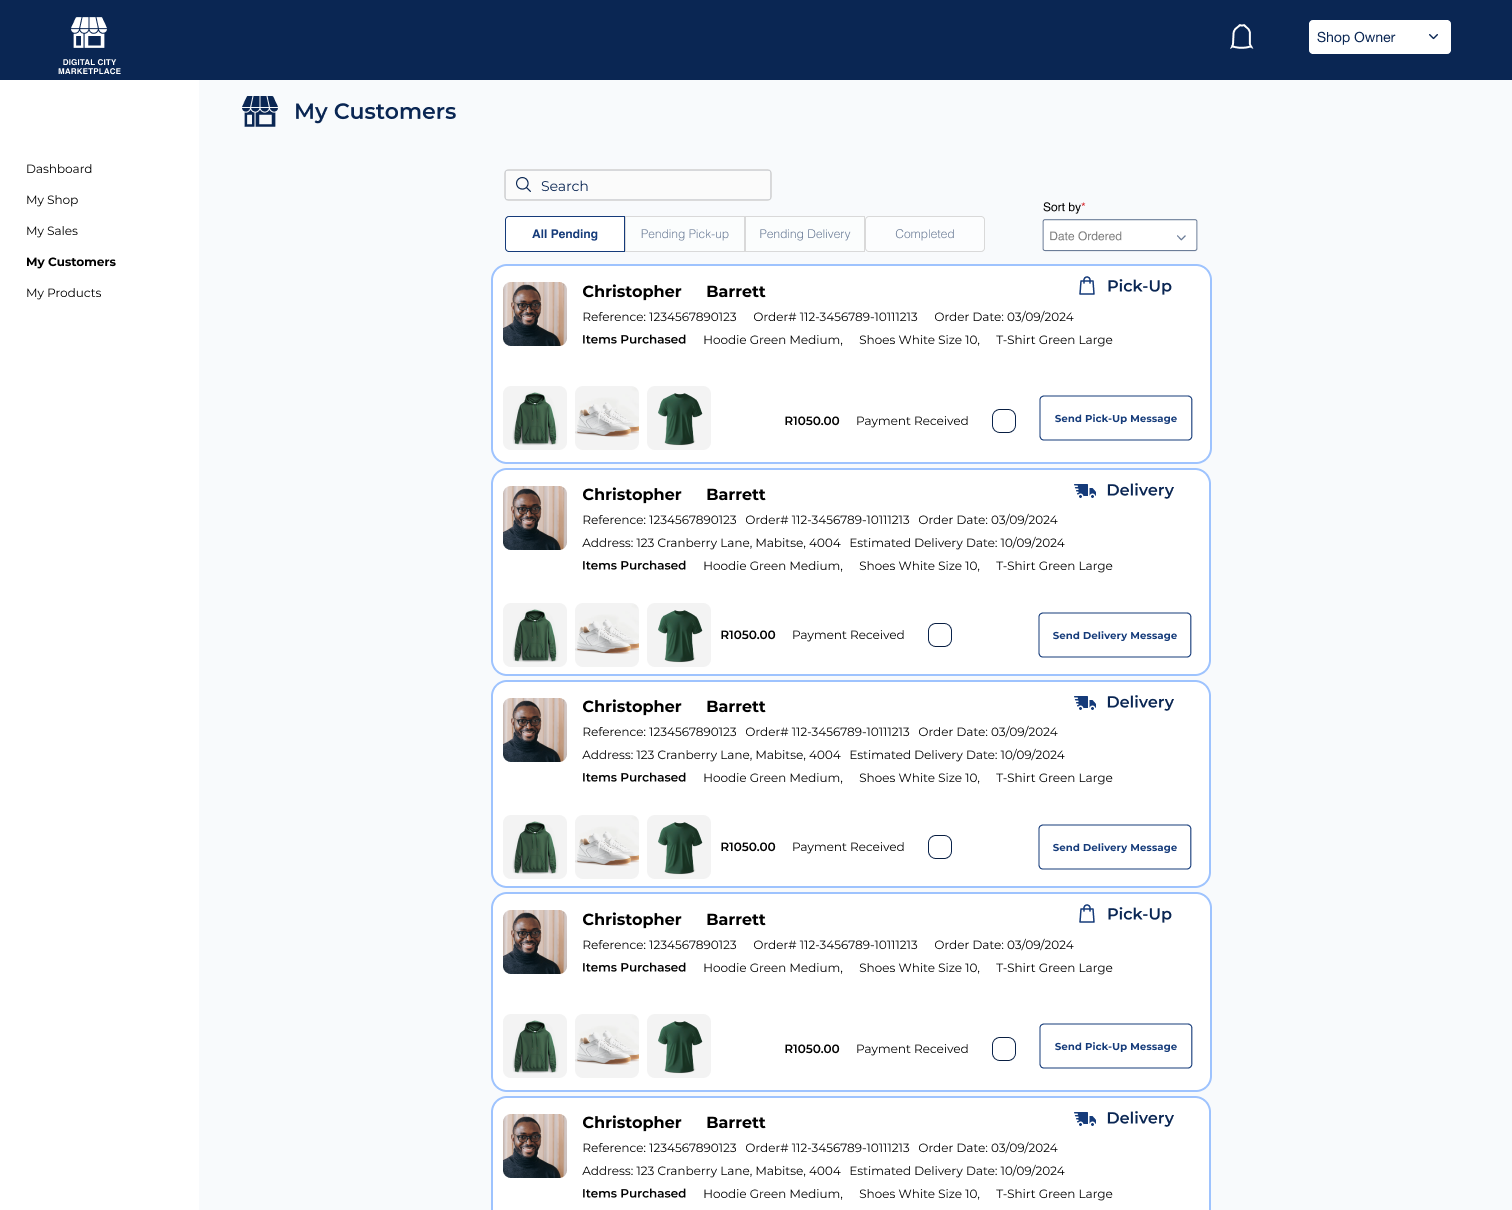Click the storefront icon beside My Customers
The image size is (1512, 1210).
click(x=260, y=111)
